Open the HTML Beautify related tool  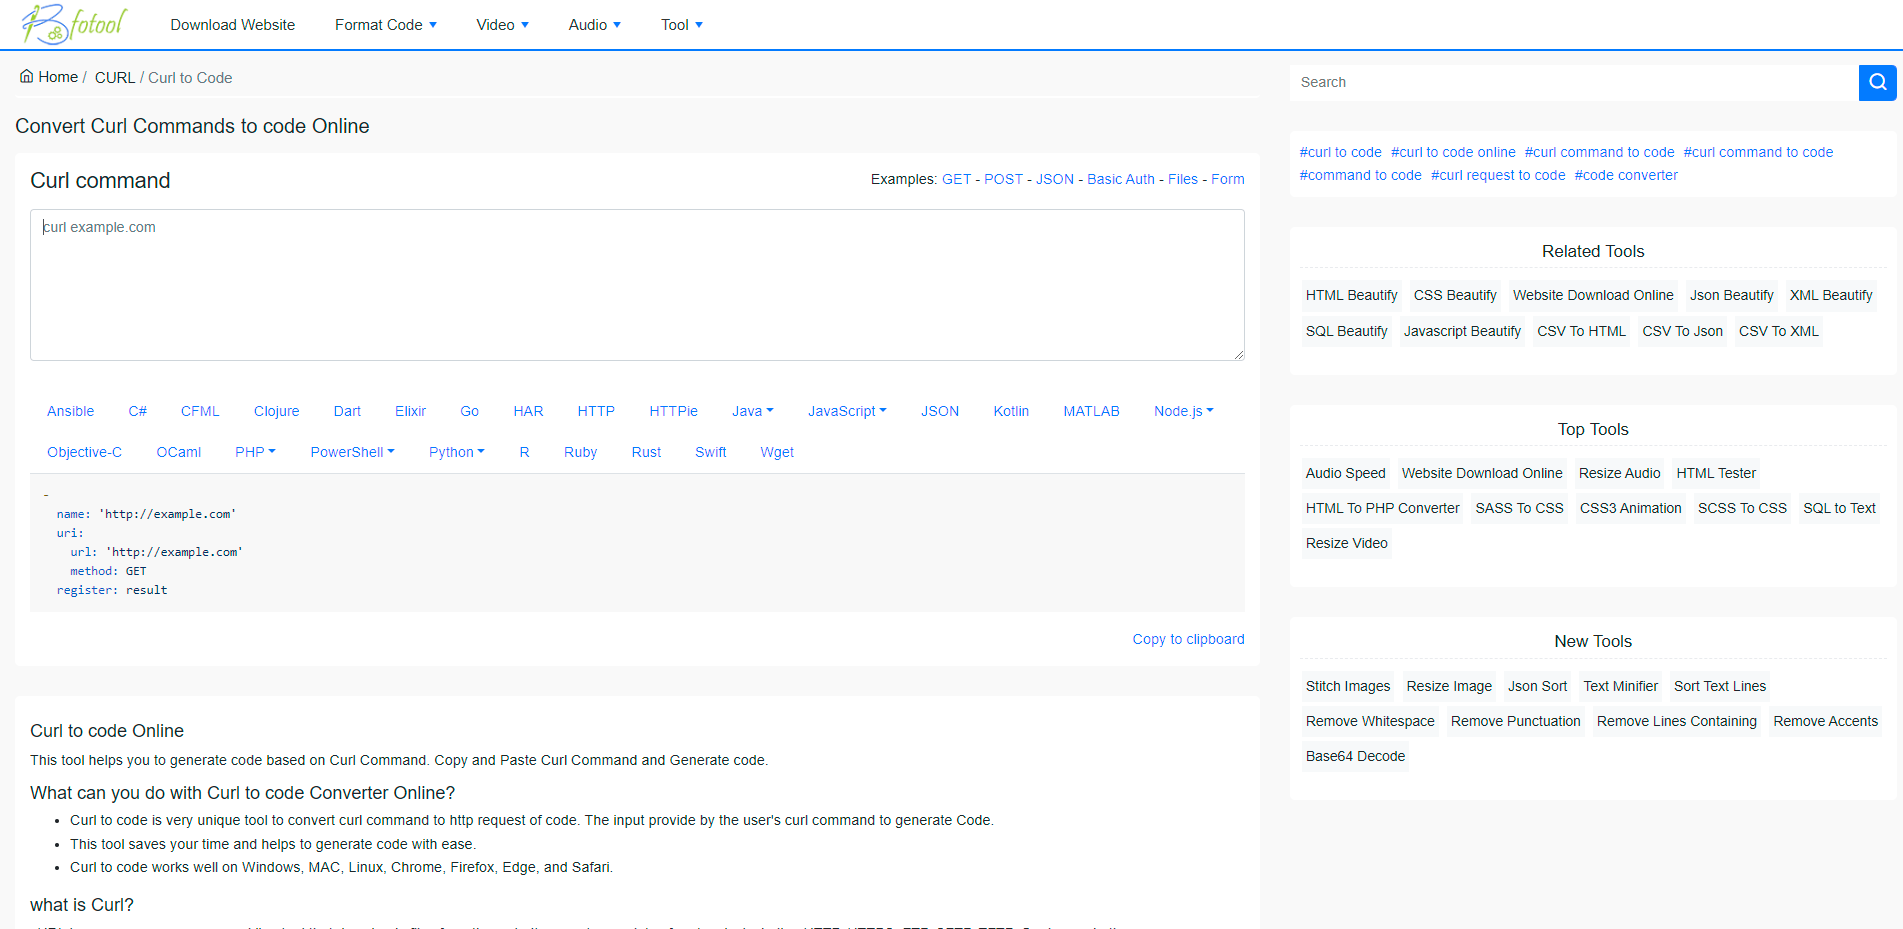[x=1351, y=295]
